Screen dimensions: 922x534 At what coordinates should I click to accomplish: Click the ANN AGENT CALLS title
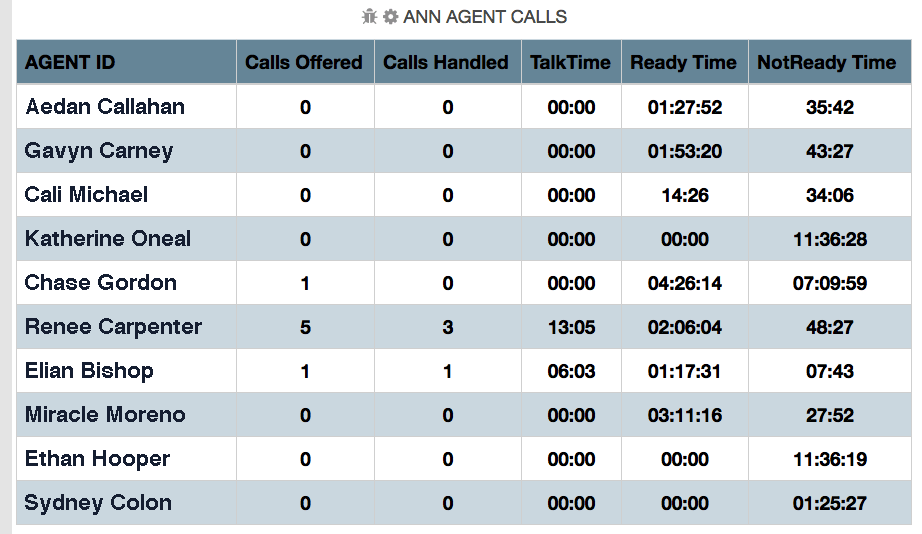point(485,17)
